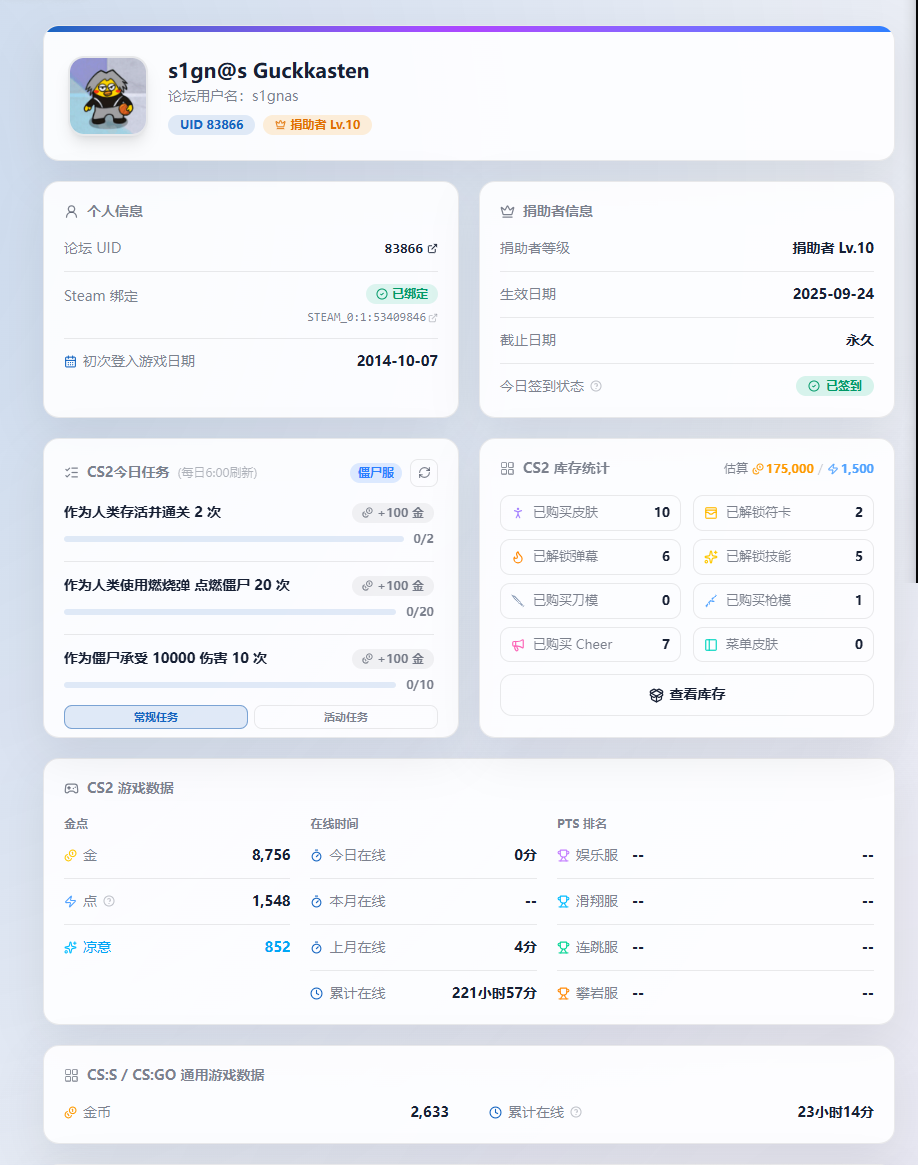The image size is (918, 1165).
Task: Click trophy icon beside 滑翔服
Action: 563,902
